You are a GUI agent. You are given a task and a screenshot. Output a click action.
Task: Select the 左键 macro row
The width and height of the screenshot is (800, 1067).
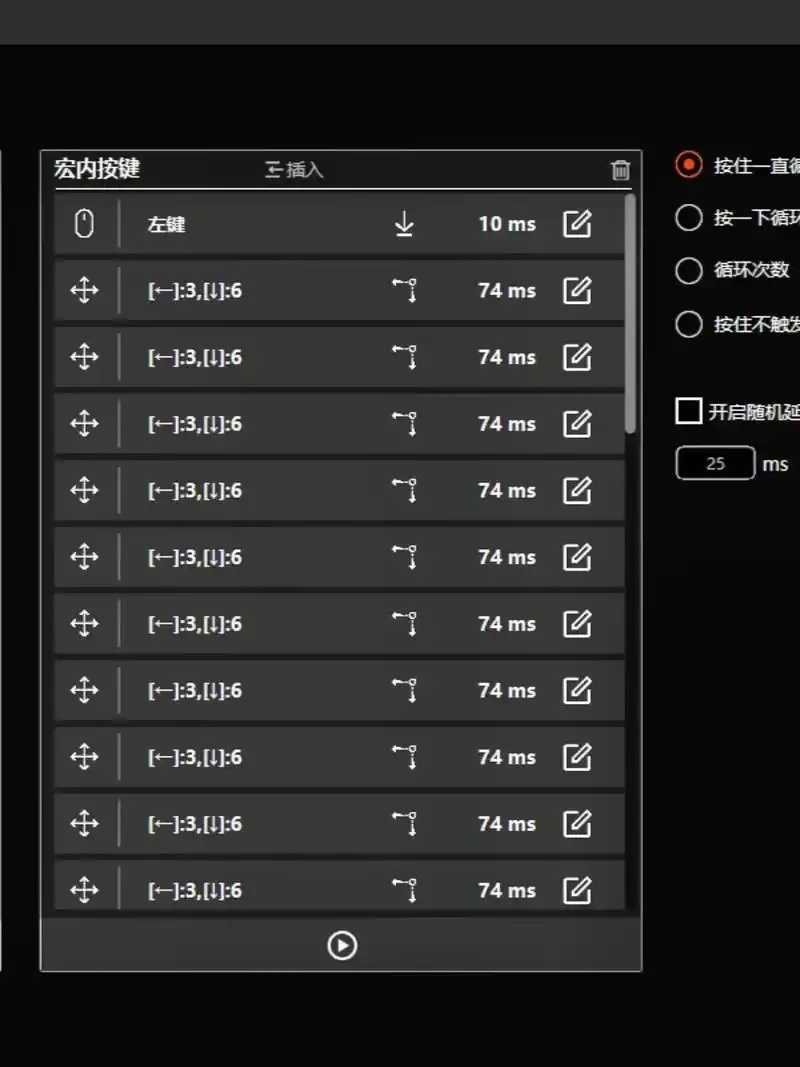tap(339, 224)
